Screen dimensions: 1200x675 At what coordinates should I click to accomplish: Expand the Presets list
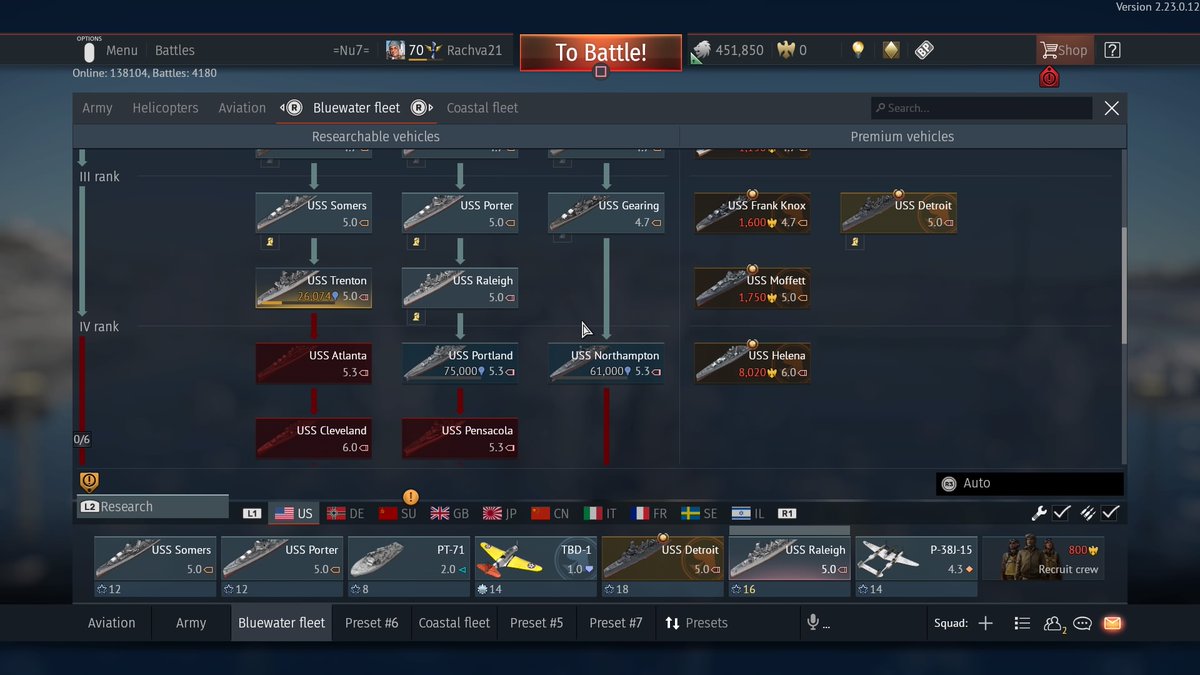pos(696,623)
